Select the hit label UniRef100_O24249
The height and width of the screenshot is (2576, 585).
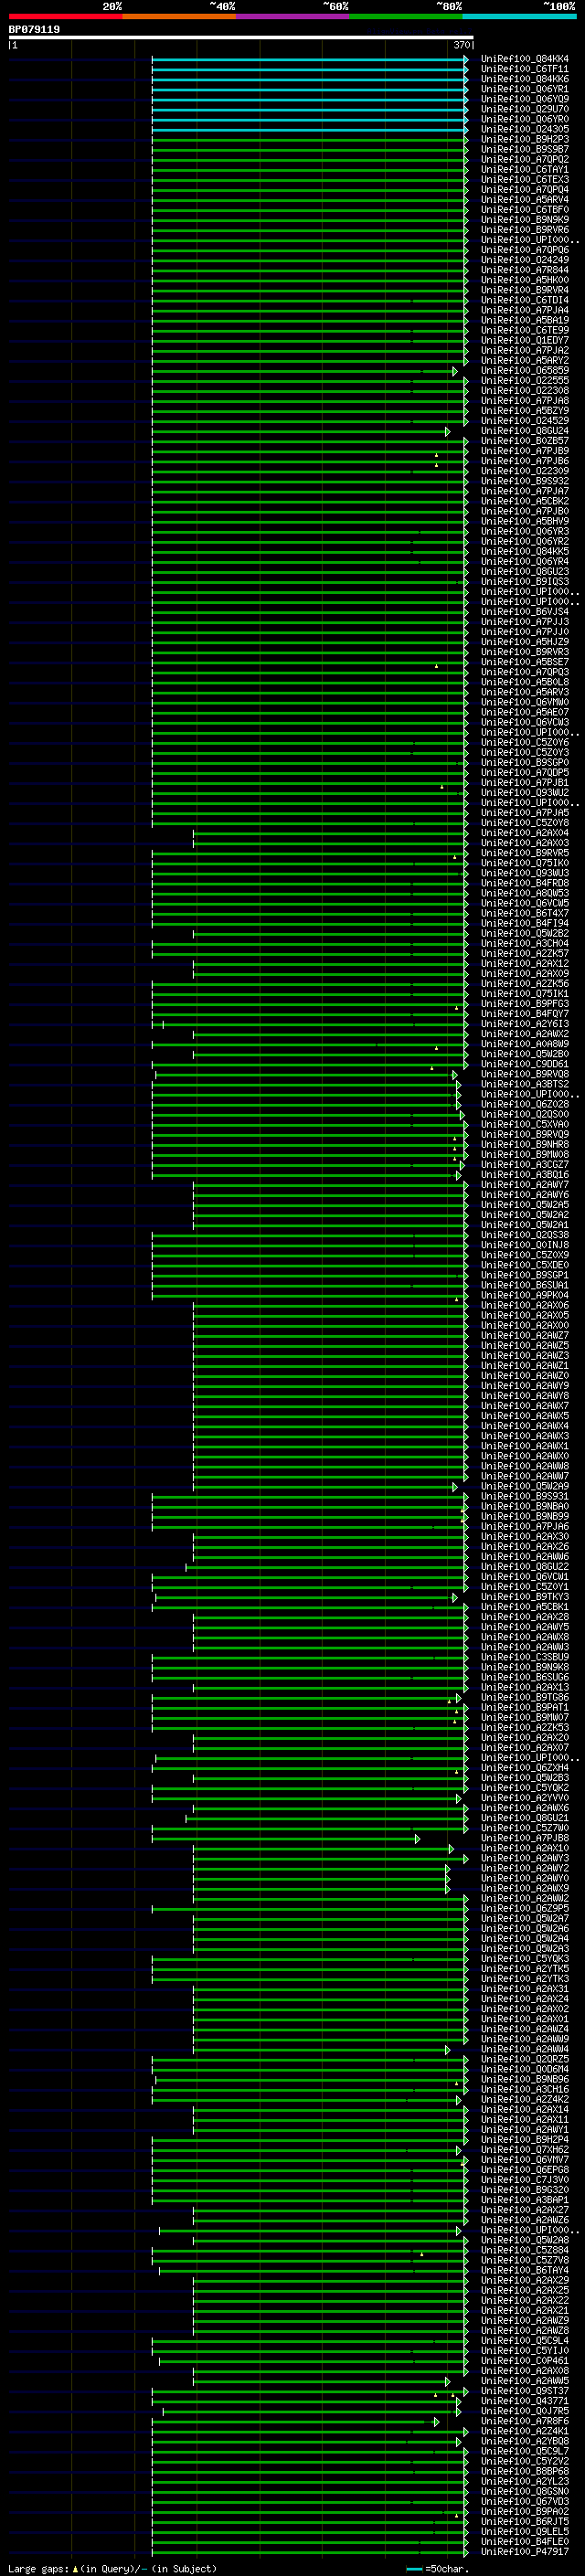(525, 260)
